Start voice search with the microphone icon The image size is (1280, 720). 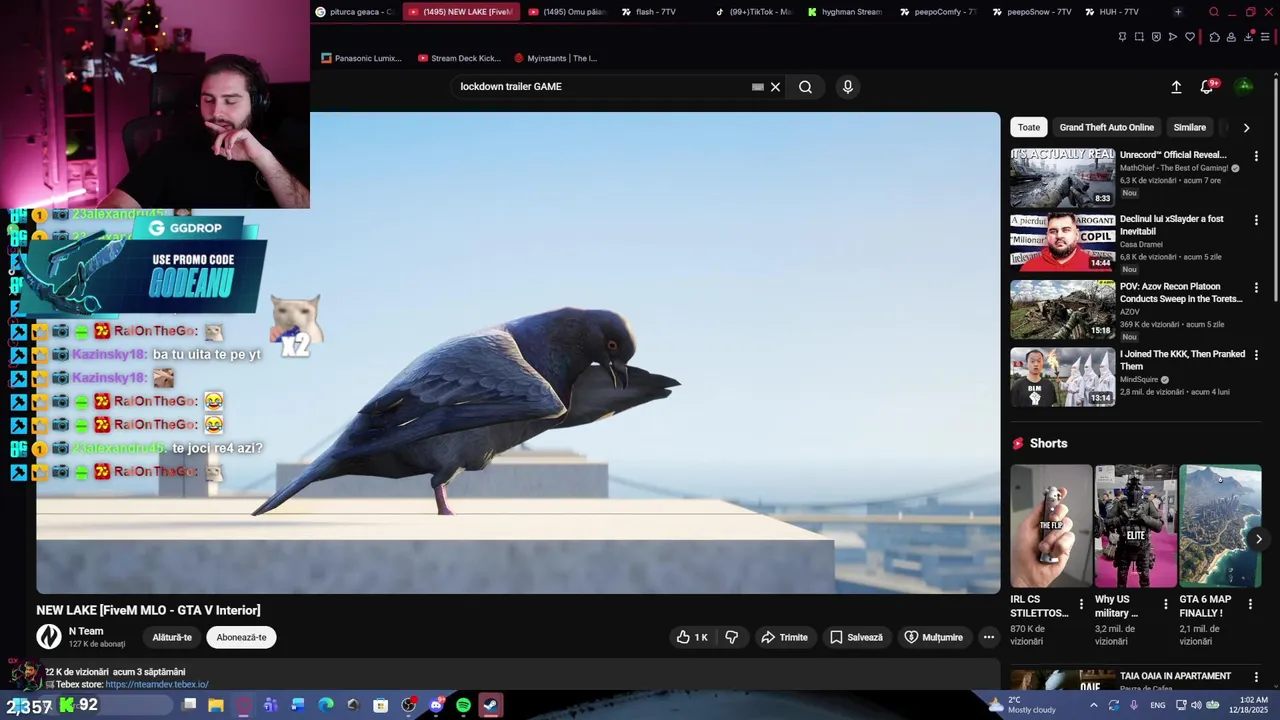click(848, 87)
